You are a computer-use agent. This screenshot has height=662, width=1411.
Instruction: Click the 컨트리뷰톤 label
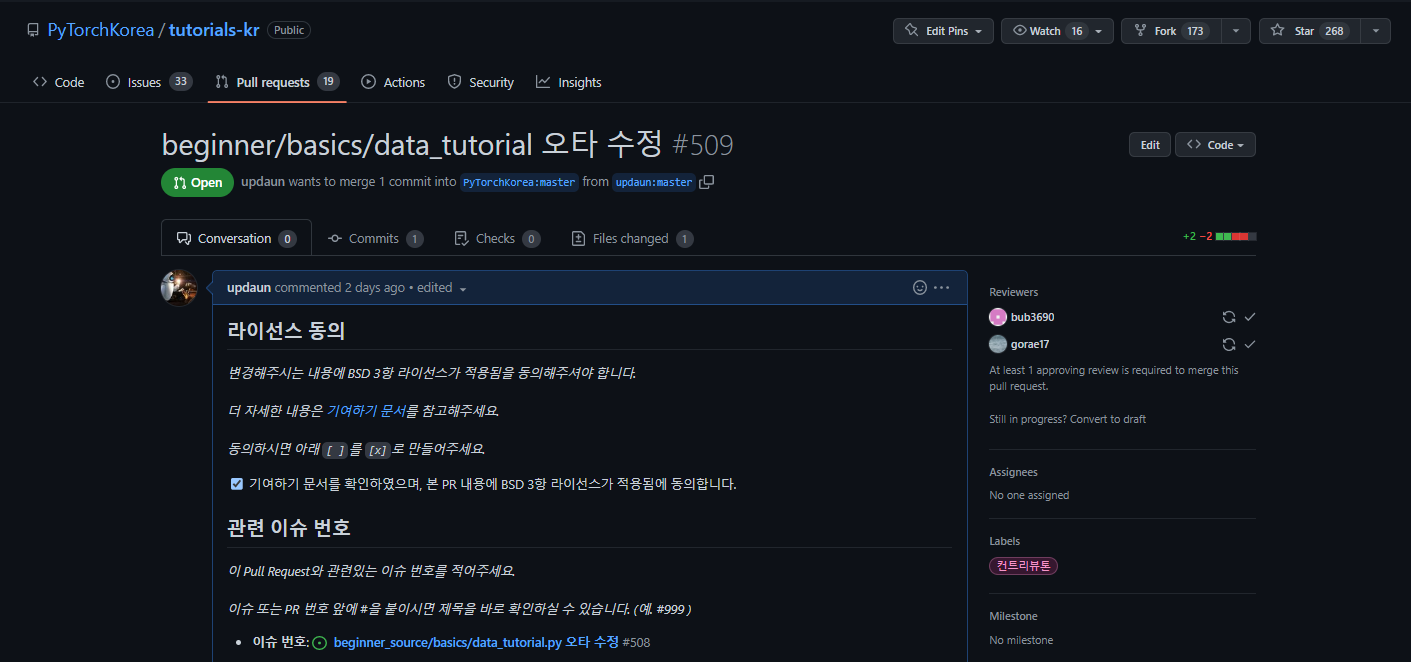(1024, 566)
